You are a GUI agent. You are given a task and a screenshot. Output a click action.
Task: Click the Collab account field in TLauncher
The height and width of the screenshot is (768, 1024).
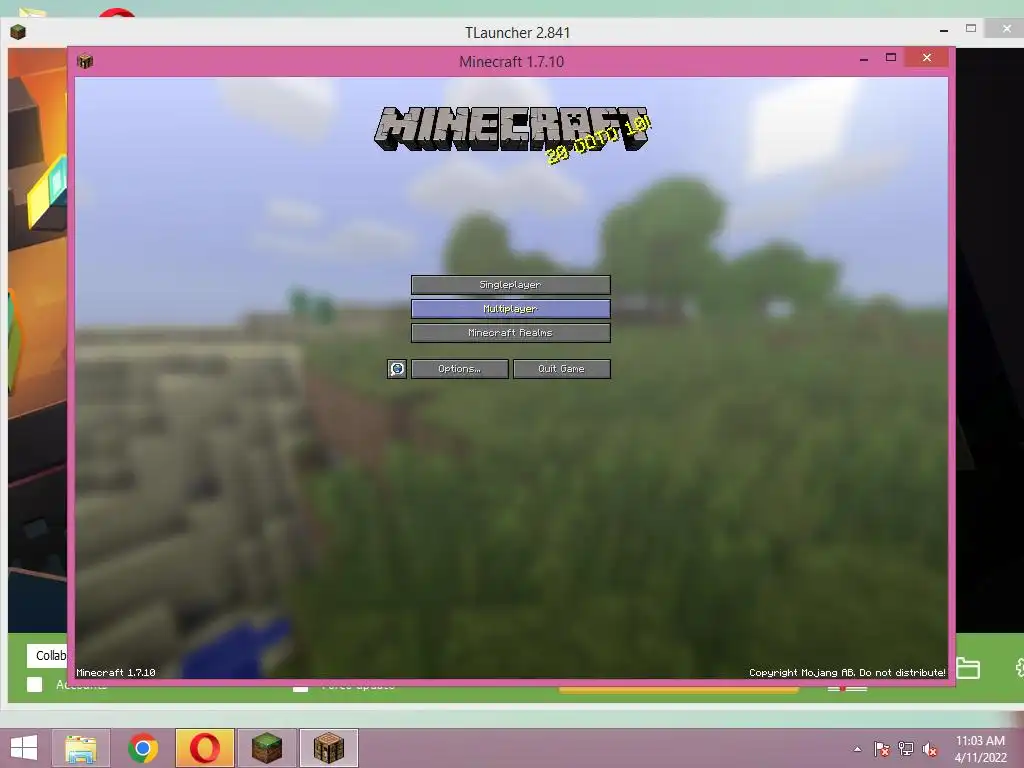(47, 656)
